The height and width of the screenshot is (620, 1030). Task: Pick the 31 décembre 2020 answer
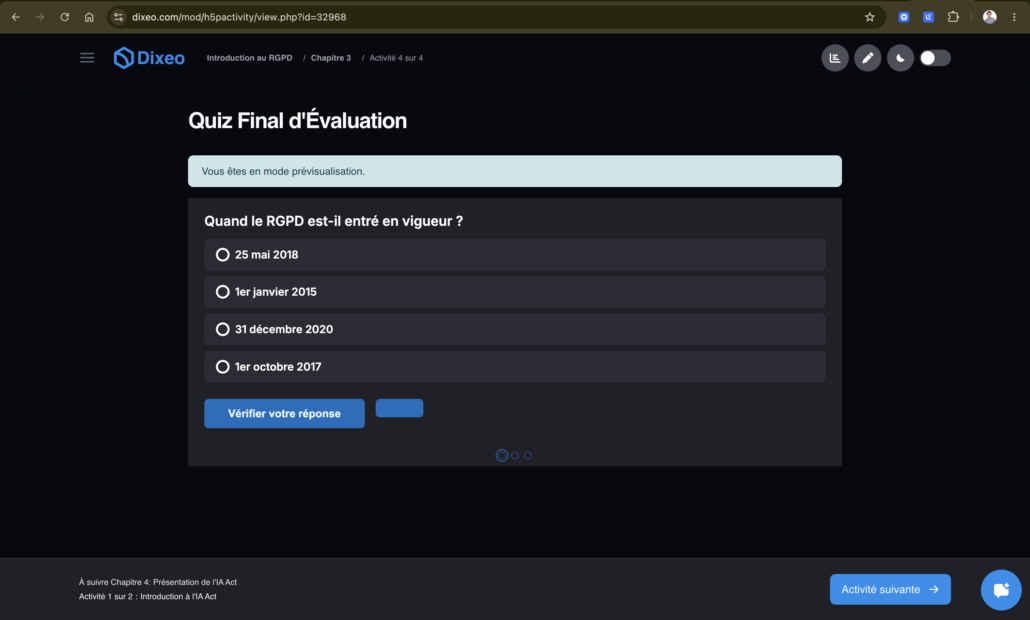click(x=515, y=329)
